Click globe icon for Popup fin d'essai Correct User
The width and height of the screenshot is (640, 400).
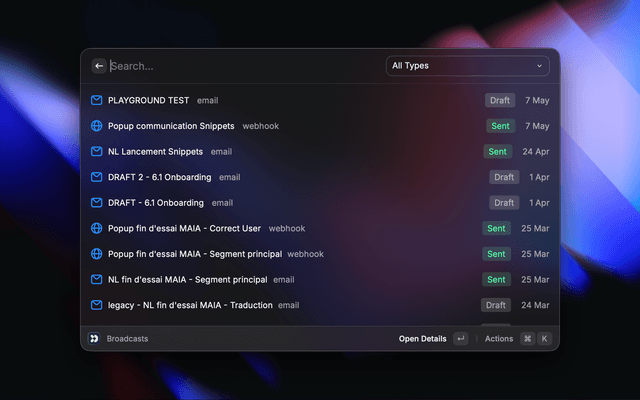tap(97, 228)
